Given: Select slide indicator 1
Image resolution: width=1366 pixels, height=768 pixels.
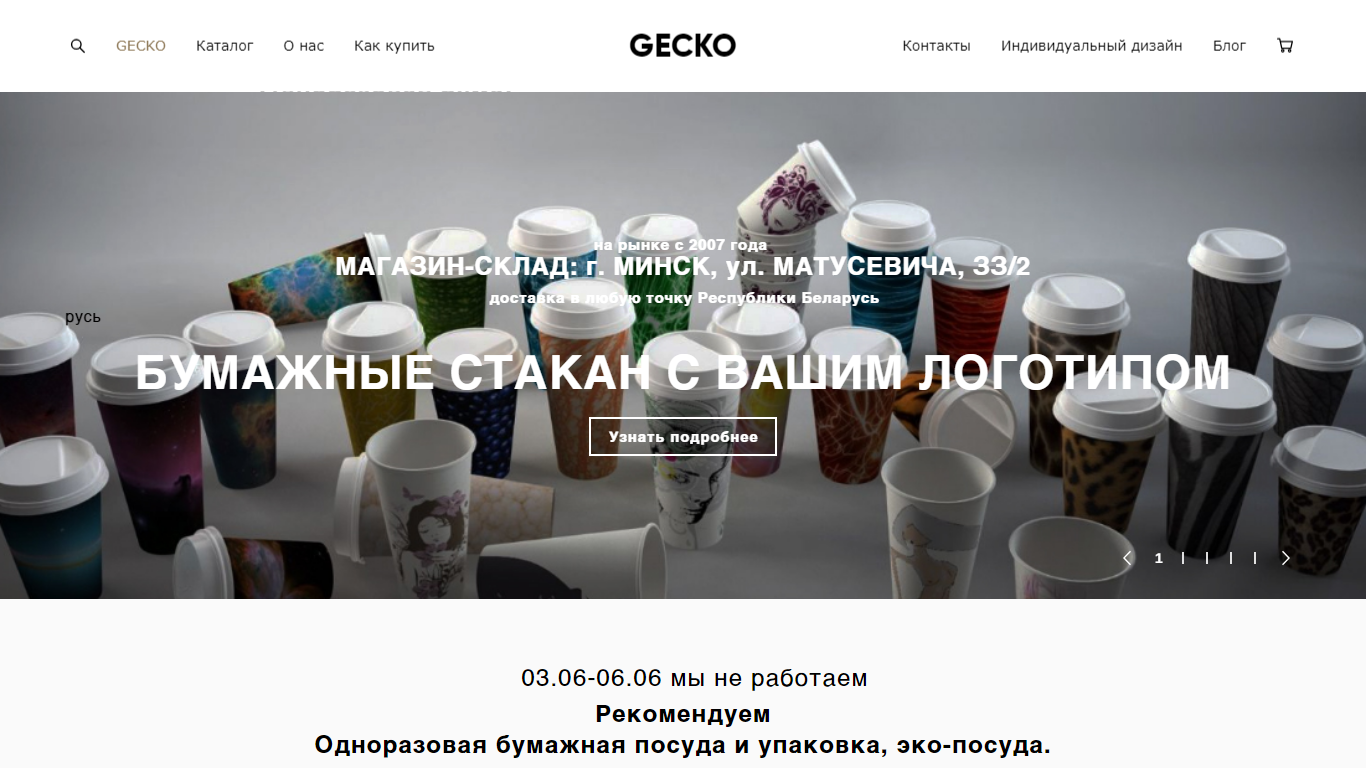Looking at the screenshot, I should tap(1159, 558).
